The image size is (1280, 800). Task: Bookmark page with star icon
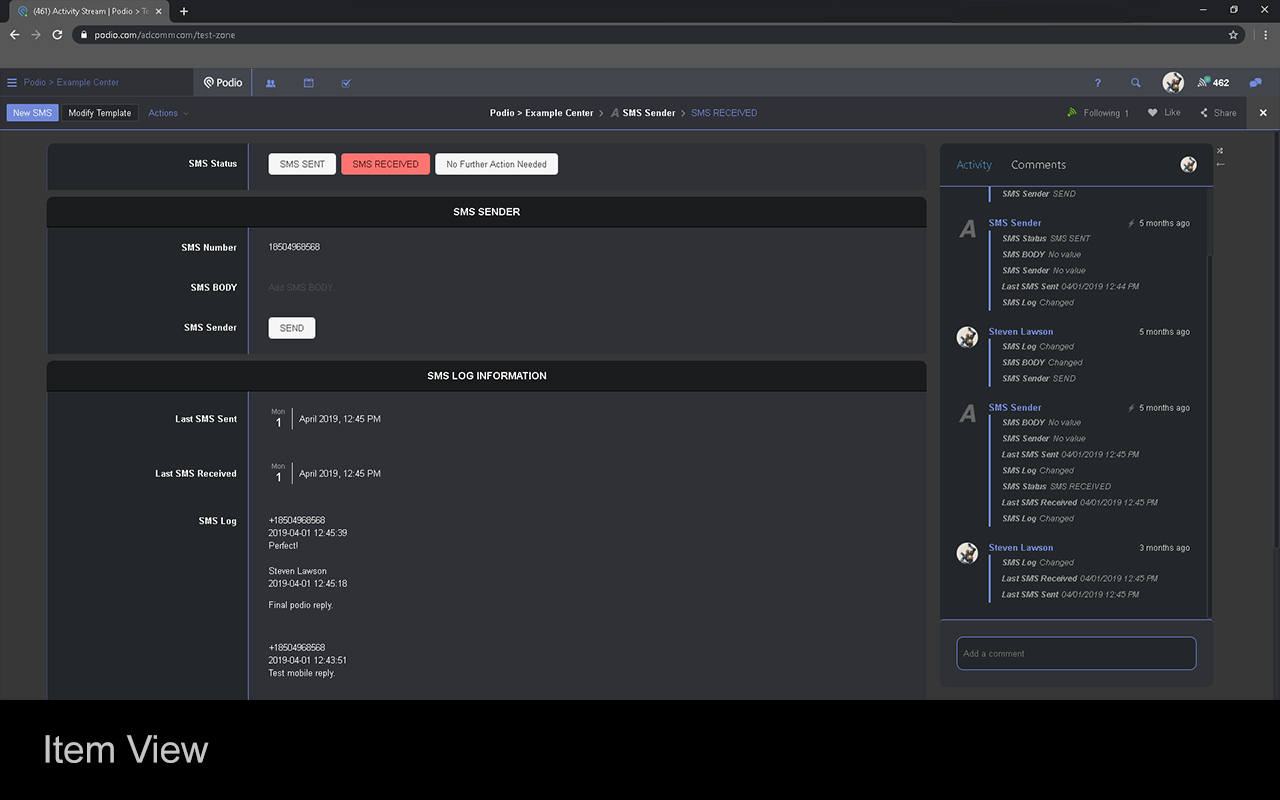(x=1233, y=34)
